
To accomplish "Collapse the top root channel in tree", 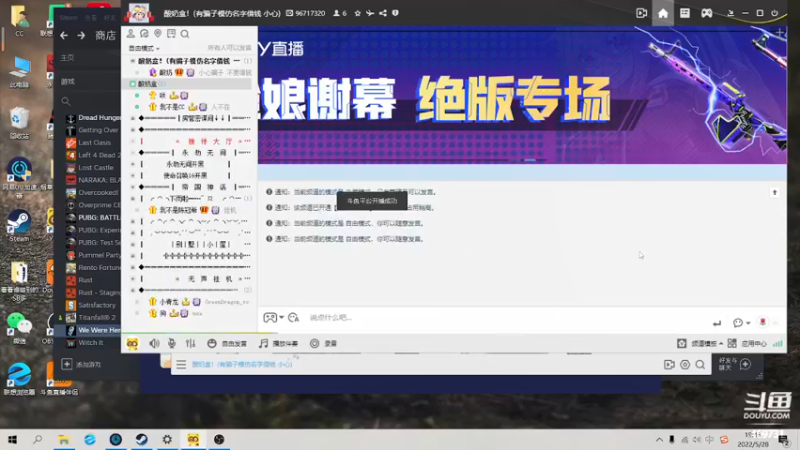I will 133,61.
